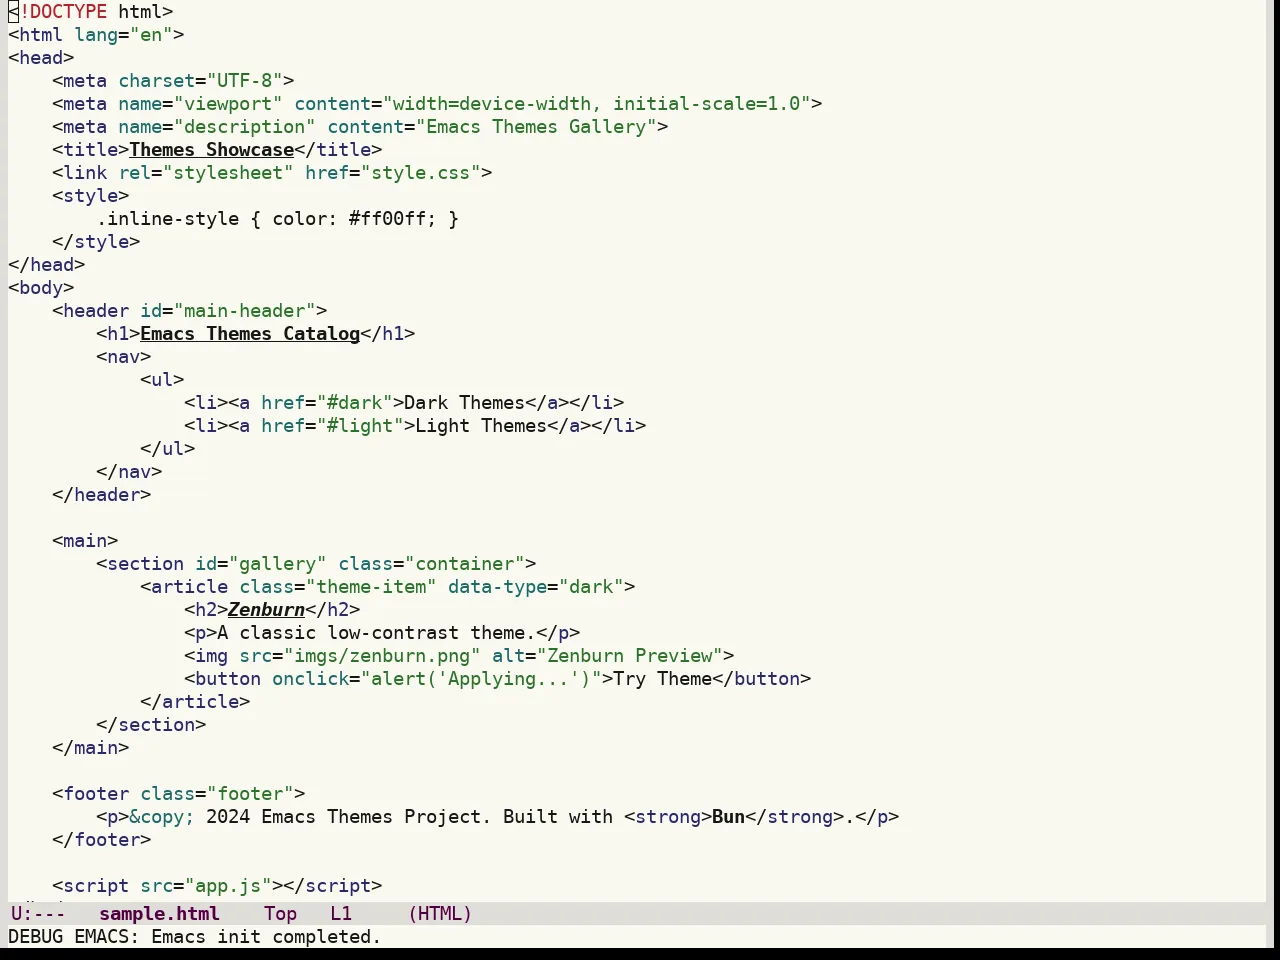This screenshot has height=960, width=1280.
Task: Click the <footer class="footer"> tag
Action: (179, 794)
